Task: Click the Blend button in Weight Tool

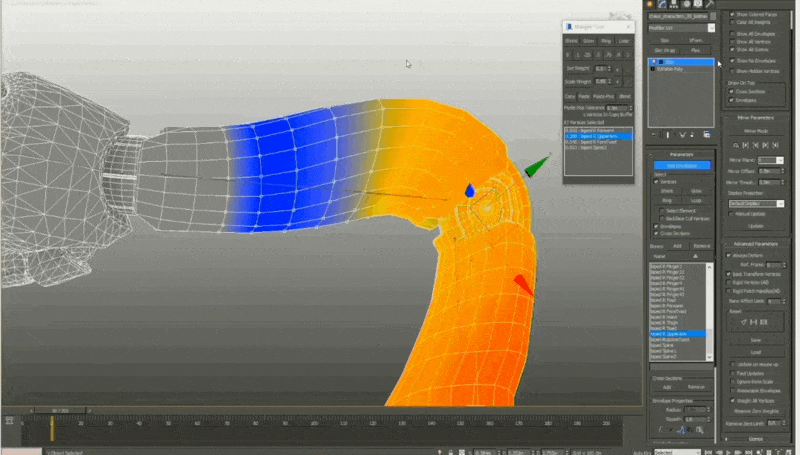Action: point(625,96)
